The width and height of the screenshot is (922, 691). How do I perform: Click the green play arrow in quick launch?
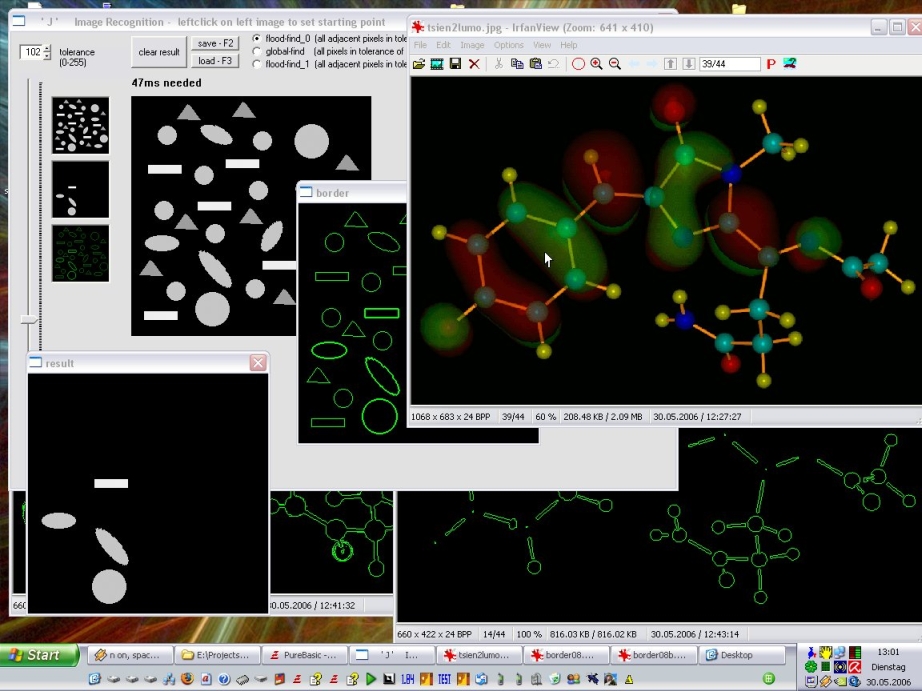click(x=370, y=679)
